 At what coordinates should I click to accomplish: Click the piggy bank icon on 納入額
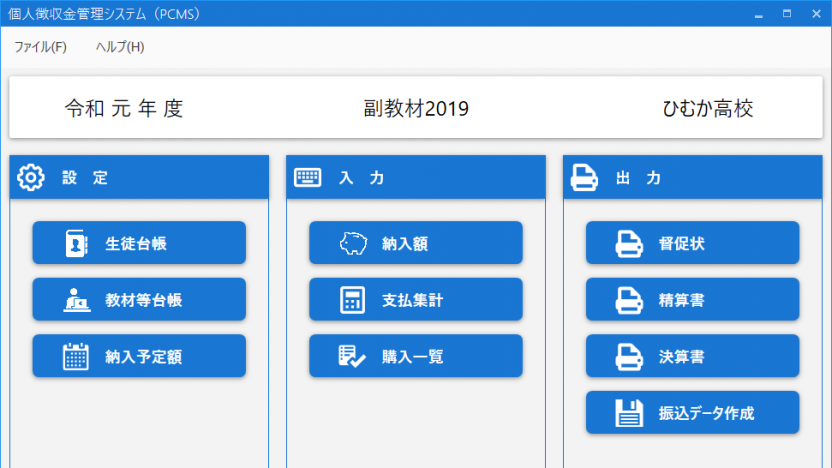point(352,243)
